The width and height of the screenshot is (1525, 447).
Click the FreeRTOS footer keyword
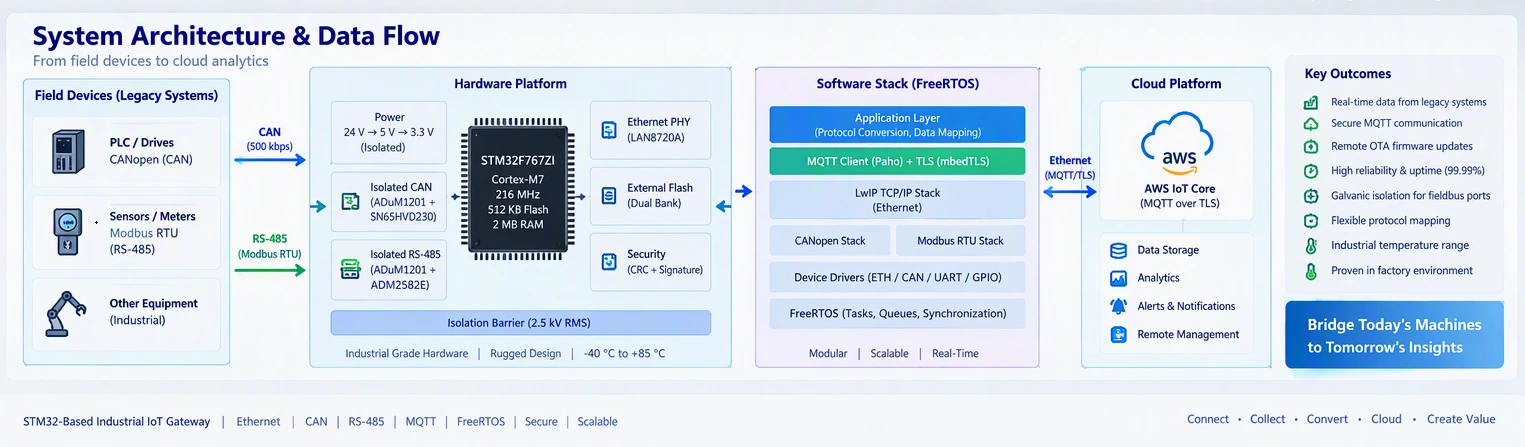click(481, 421)
